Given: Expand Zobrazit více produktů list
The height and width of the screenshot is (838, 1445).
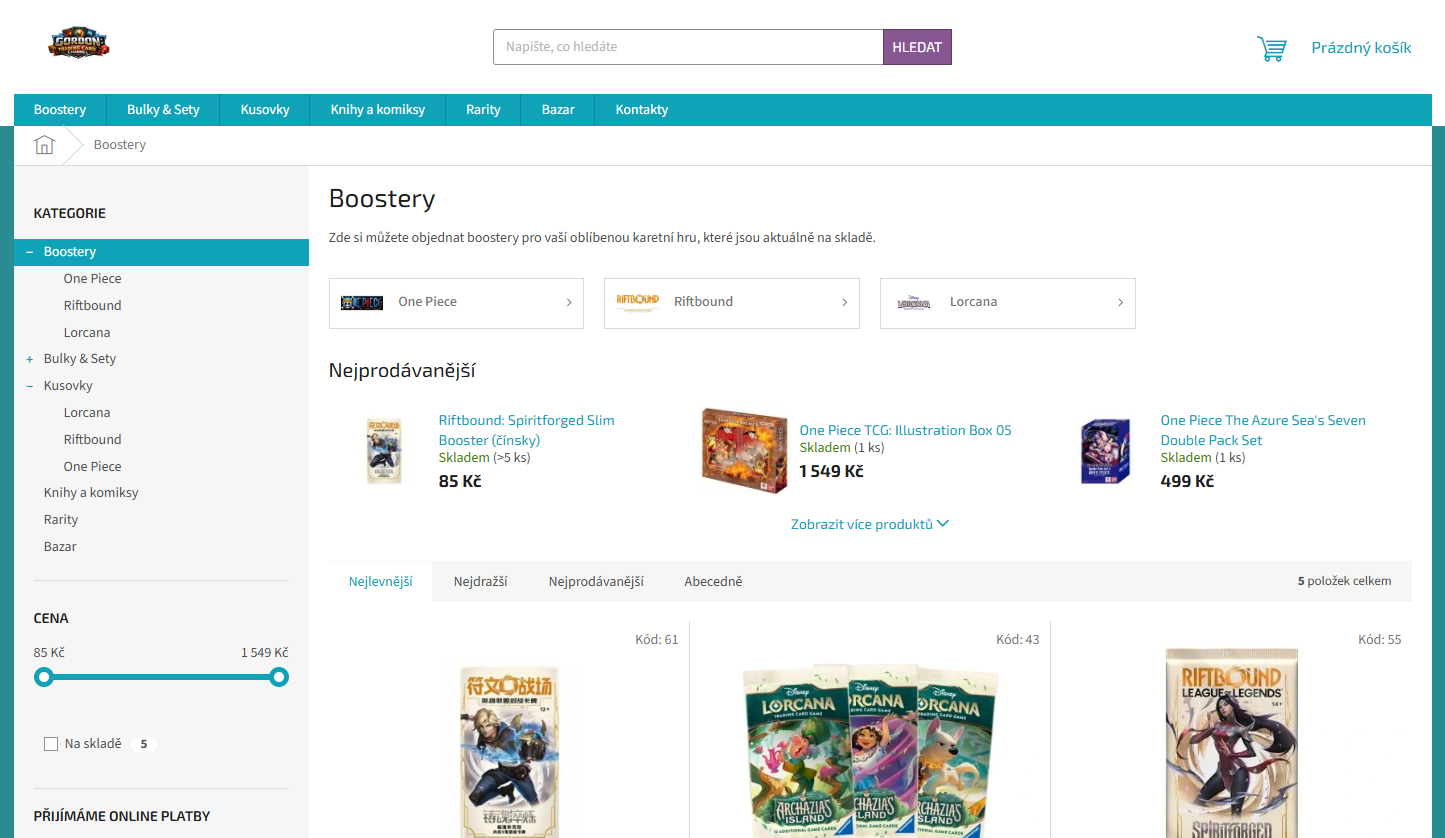Looking at the screenshot, I should pos(869,524).
